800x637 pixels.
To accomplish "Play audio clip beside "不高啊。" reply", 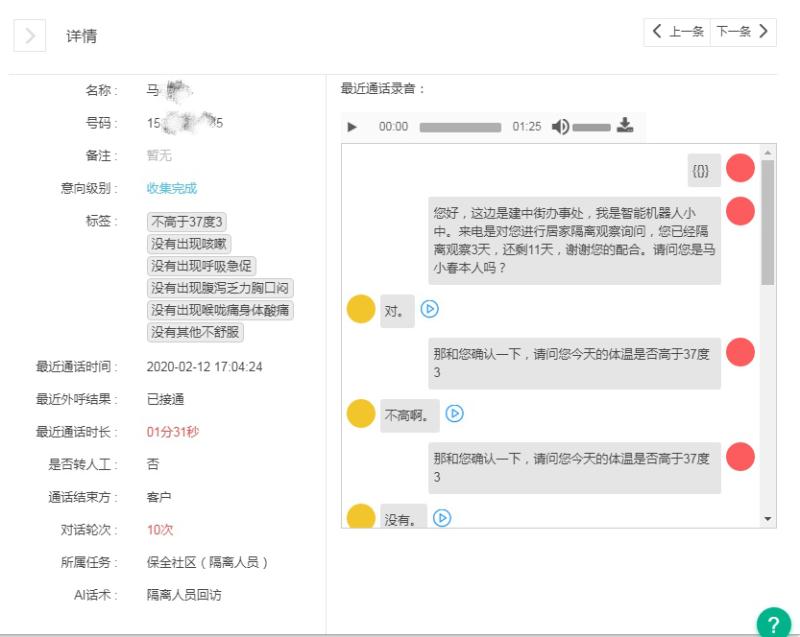I will point(454,413).
